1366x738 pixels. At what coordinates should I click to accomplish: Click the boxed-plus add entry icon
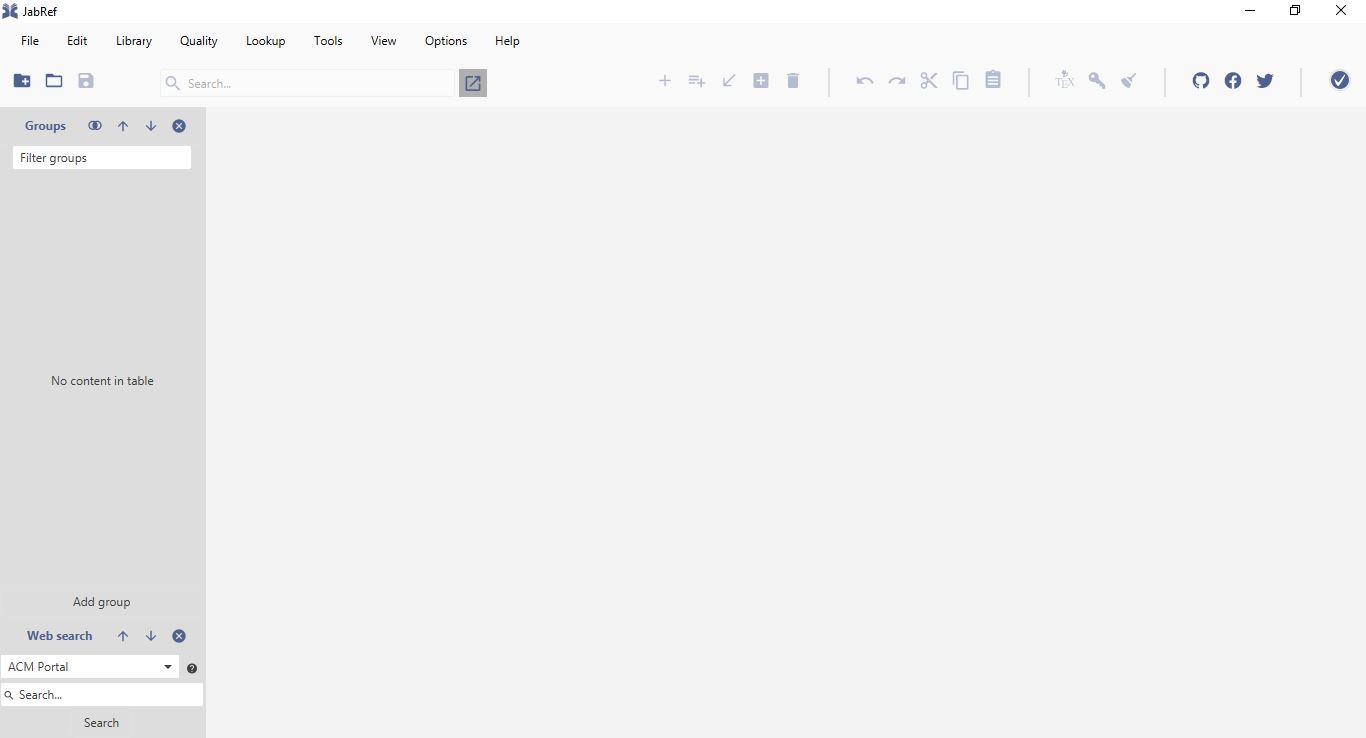tap(761, 81)
